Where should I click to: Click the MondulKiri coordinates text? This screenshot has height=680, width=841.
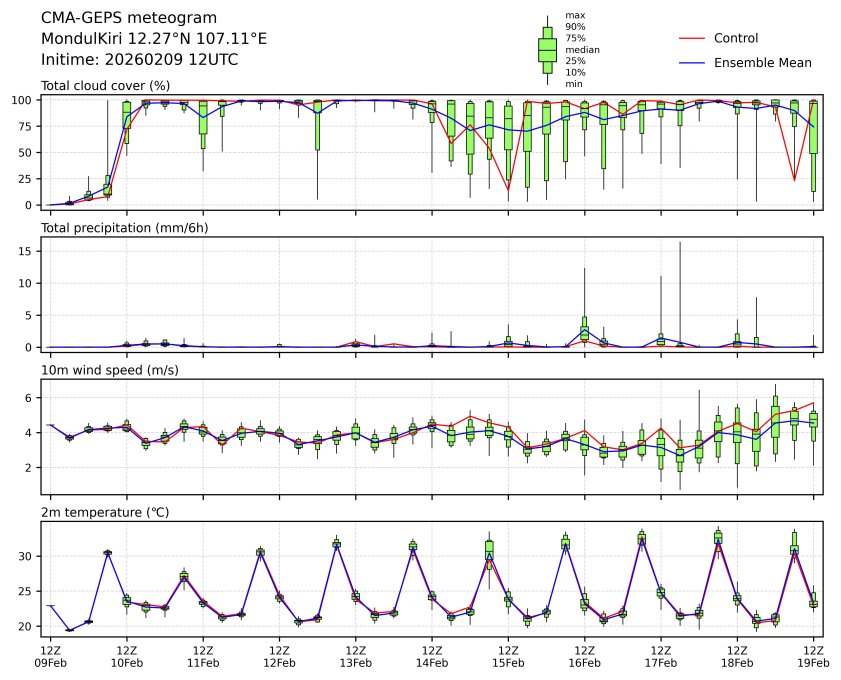pyautogui.click(x=154, y=39)
